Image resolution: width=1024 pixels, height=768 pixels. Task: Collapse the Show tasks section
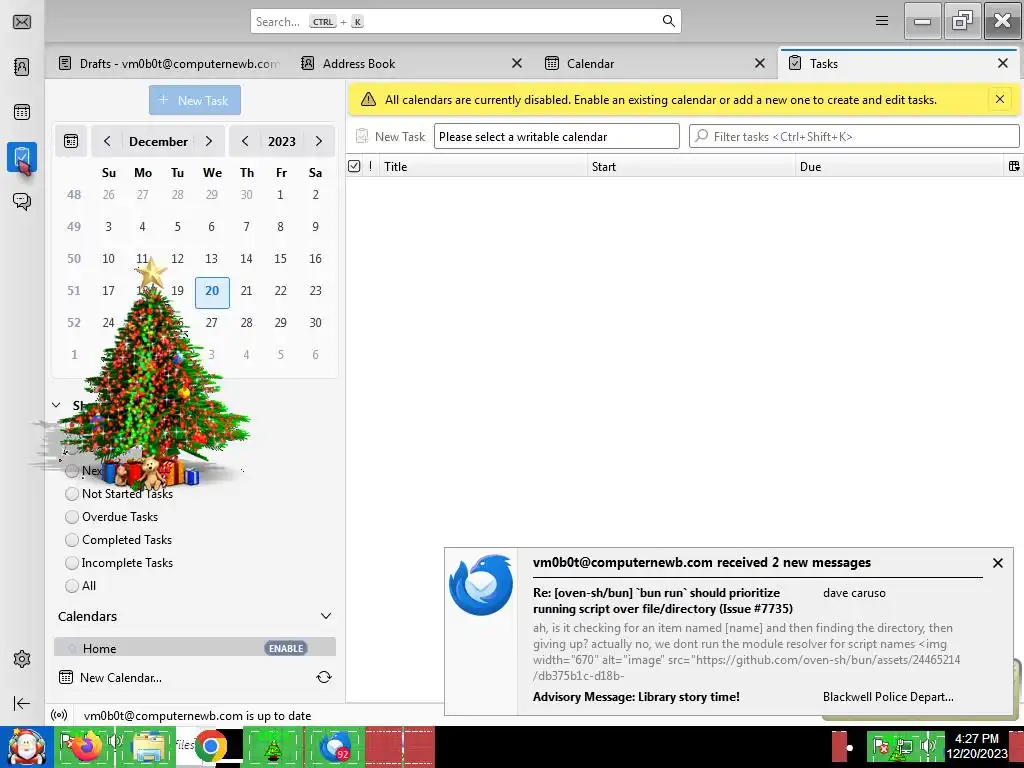pyautogui.click(x=56, y=405)
